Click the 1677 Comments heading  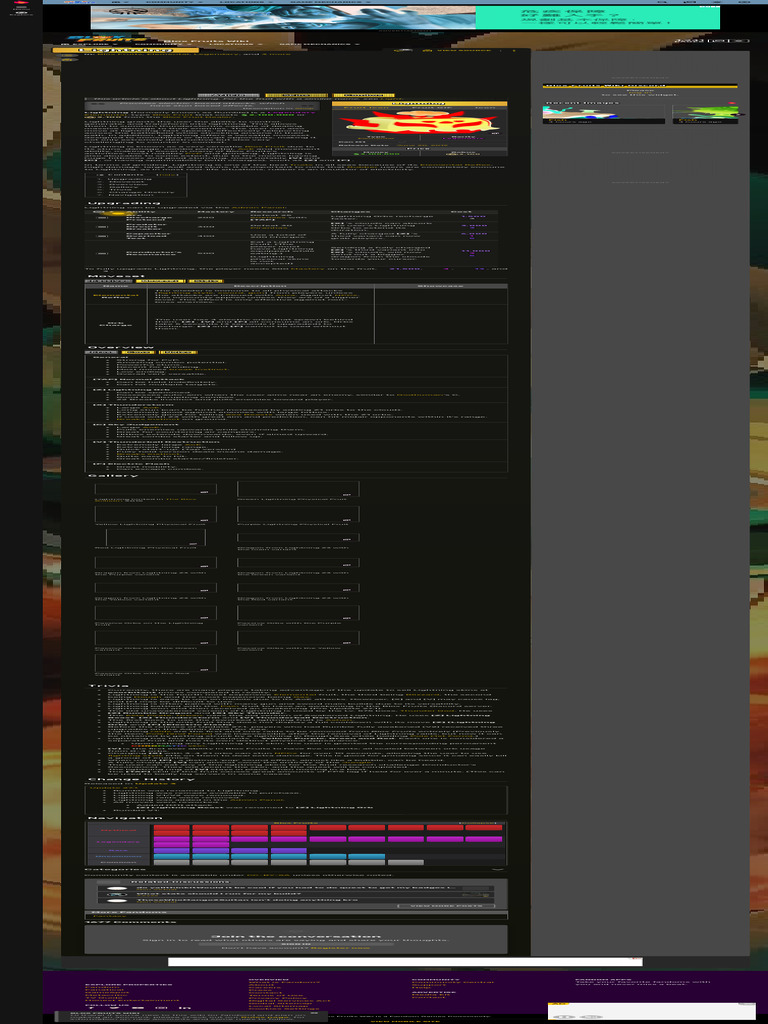pos(131,922)
